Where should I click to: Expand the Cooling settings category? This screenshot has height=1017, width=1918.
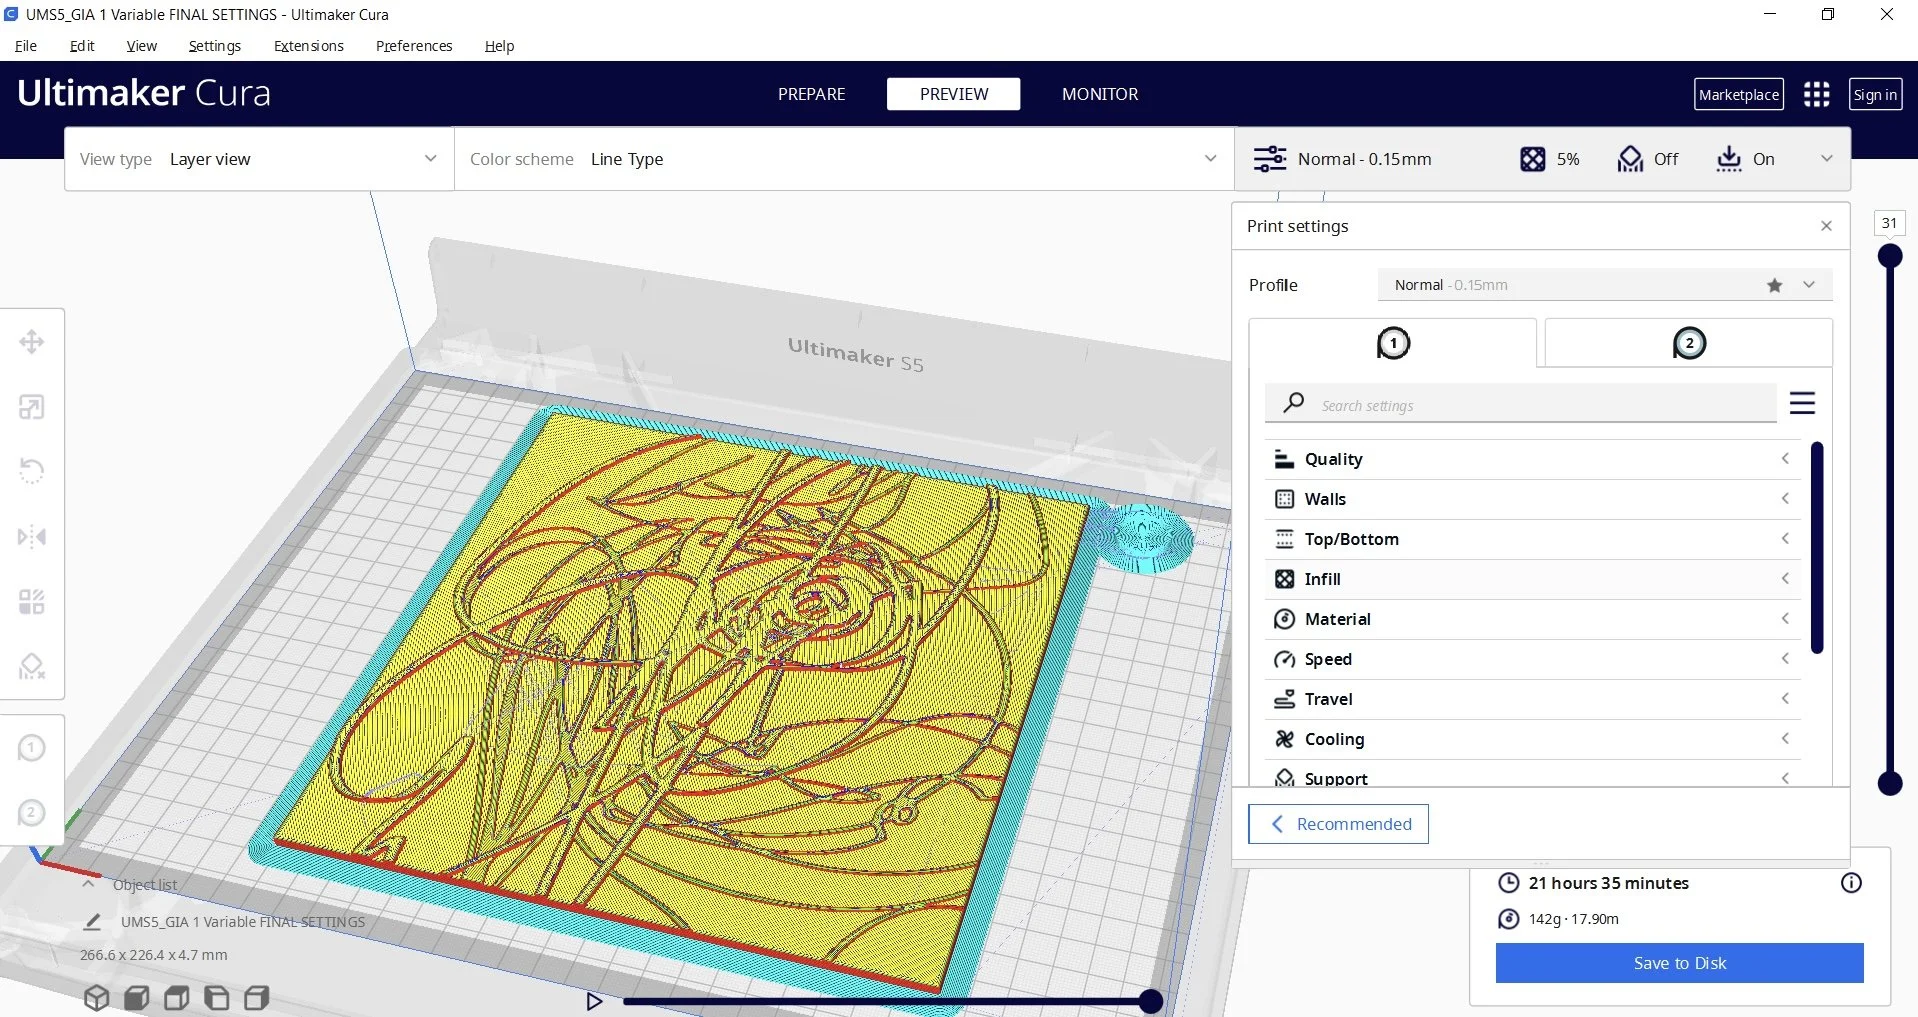coord(1532,739)
